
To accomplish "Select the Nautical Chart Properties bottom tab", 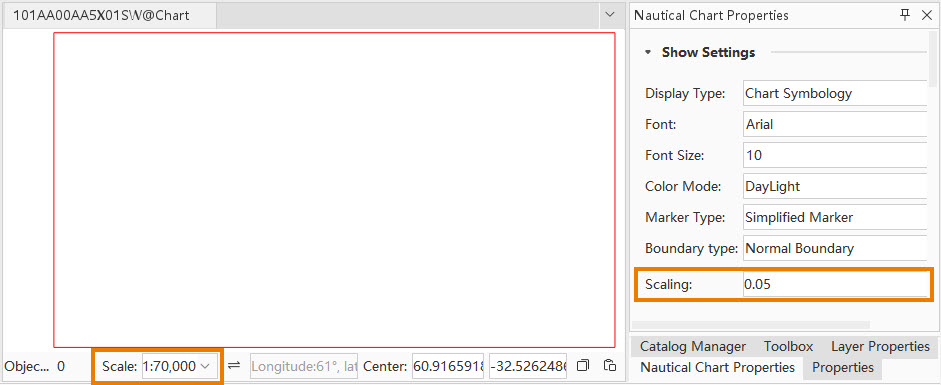I will [717, 367].
